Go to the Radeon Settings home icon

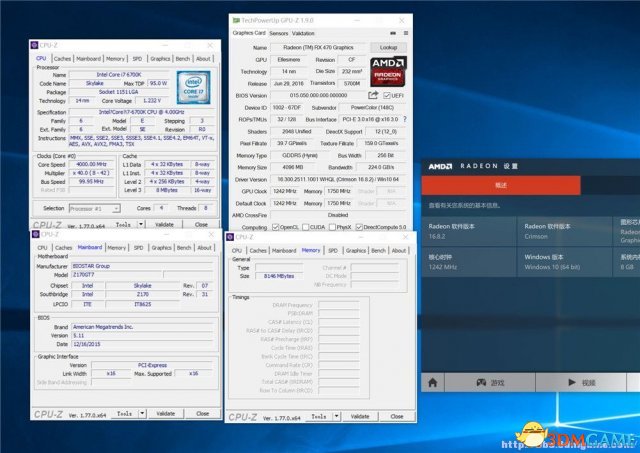tap(433, 382)
